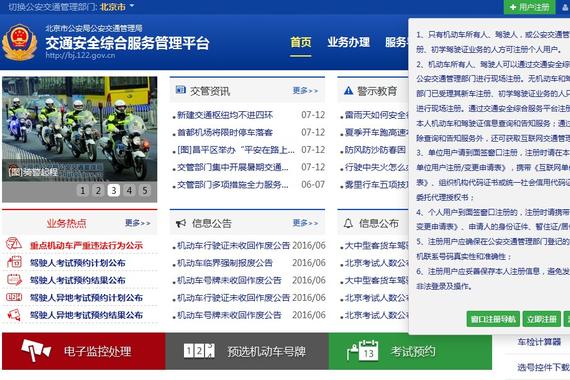Screen dimensions: 570x380
Task: Open the 首页 navigation tab
Action: 301,42
